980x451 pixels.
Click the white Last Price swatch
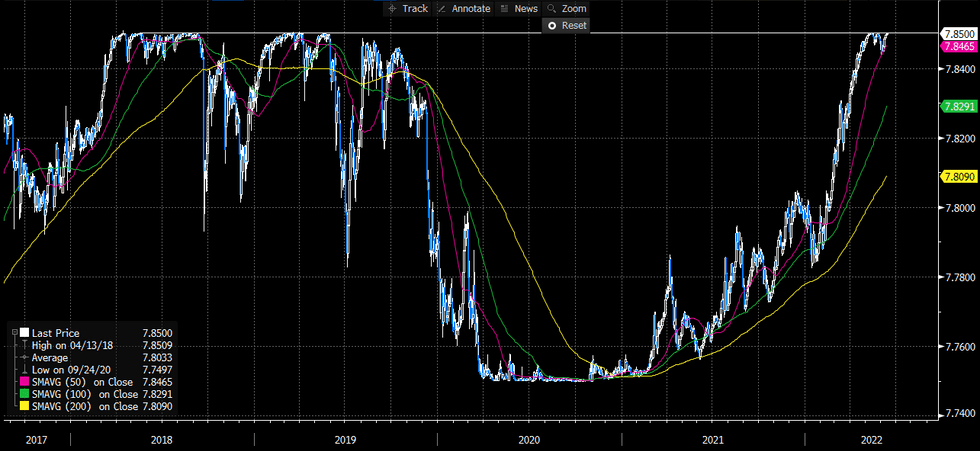tap(24, 333)
